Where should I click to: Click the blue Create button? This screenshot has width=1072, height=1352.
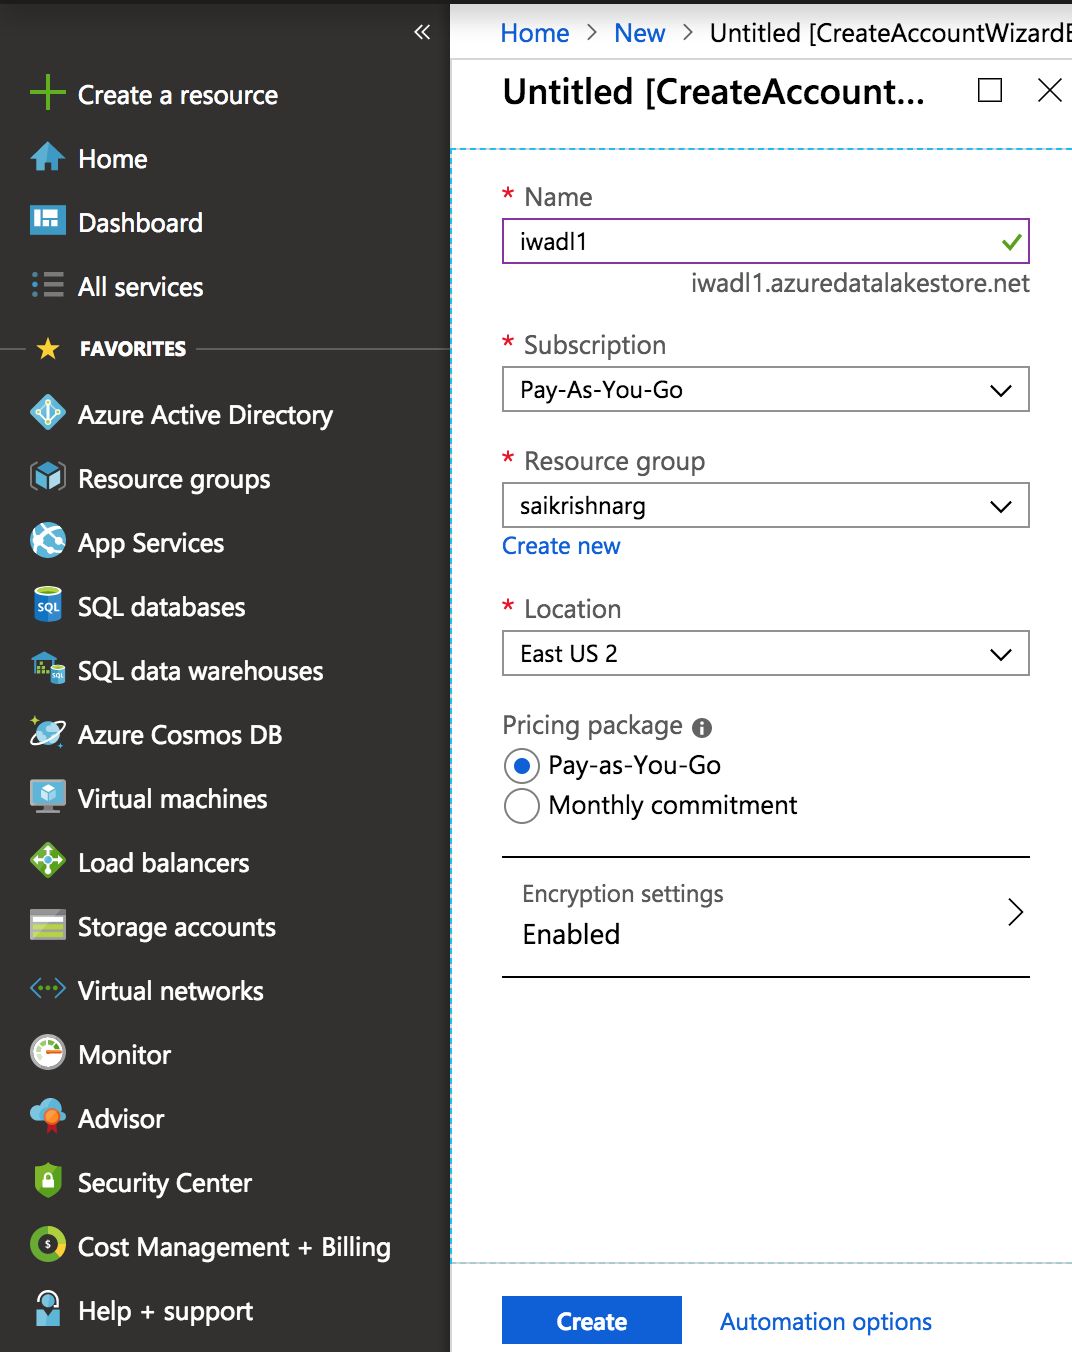click(x=592, y=1321)
